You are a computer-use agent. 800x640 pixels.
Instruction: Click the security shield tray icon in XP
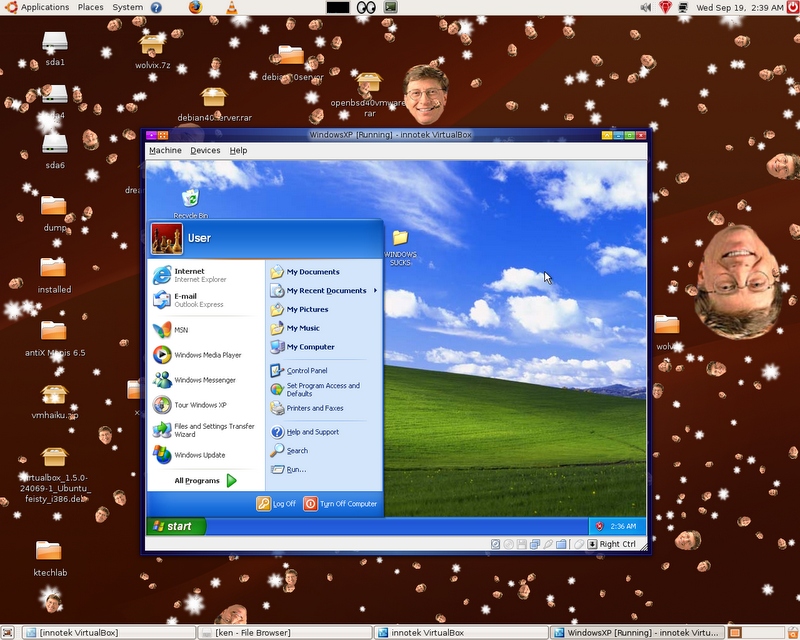599,526
